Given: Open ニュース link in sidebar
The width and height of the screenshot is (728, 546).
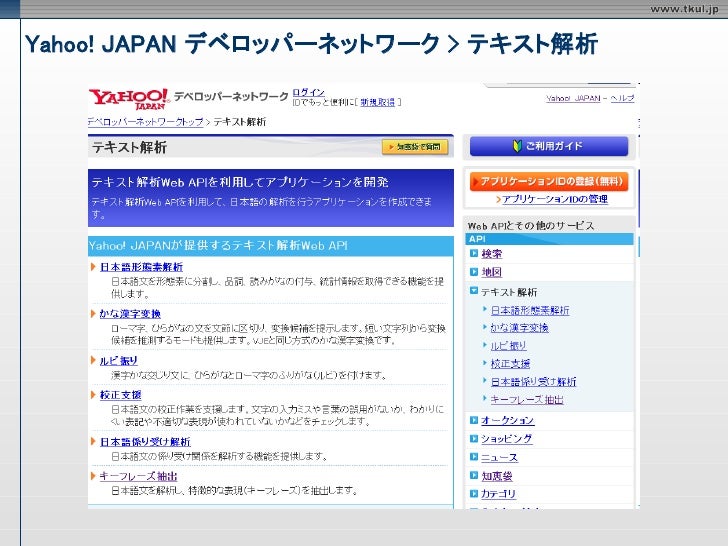Looking at the screenshot, I should [x=499, y=457].
